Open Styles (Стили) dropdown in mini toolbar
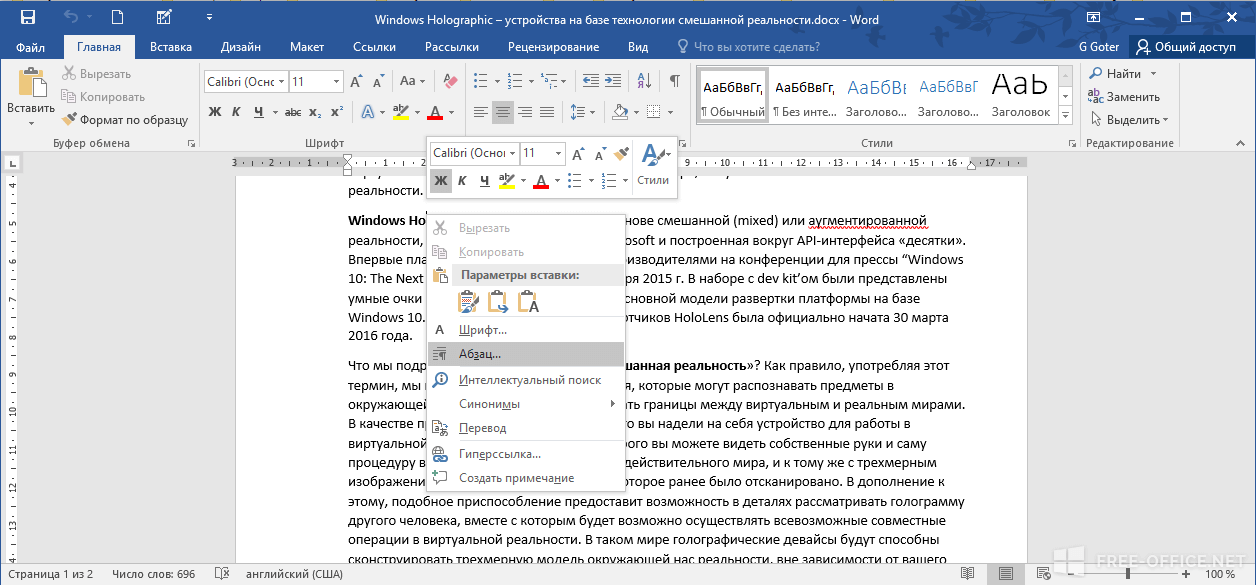 pos(653,164)
